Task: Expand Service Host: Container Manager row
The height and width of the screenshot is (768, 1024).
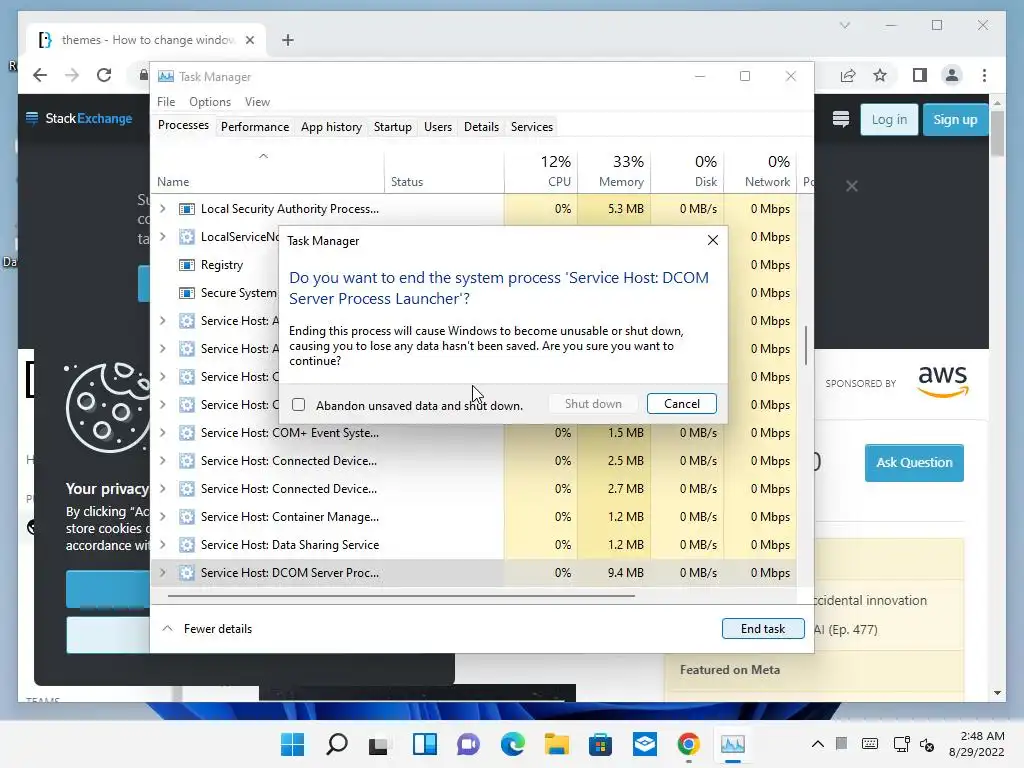Action: [x=163, y=517]
